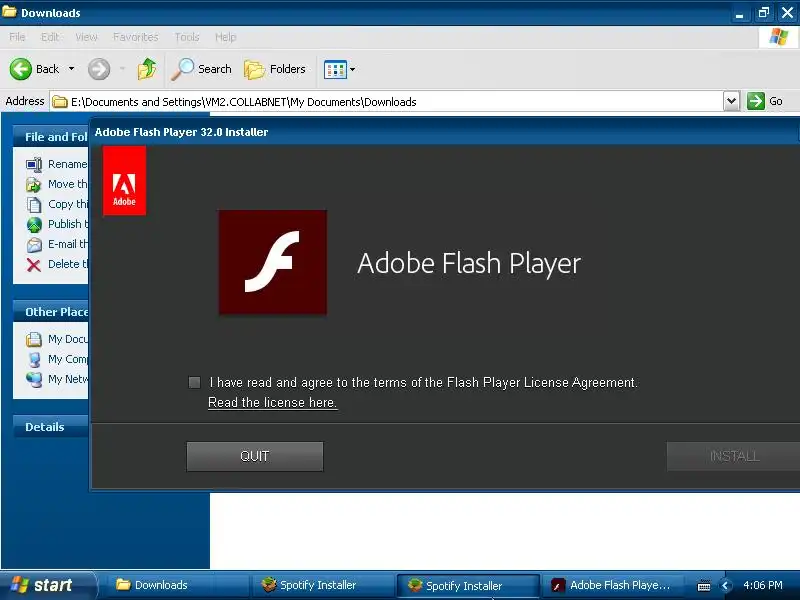Click the QUIT button in Flash installer
This screenshot has height=600, width=800.
(255, 456)
